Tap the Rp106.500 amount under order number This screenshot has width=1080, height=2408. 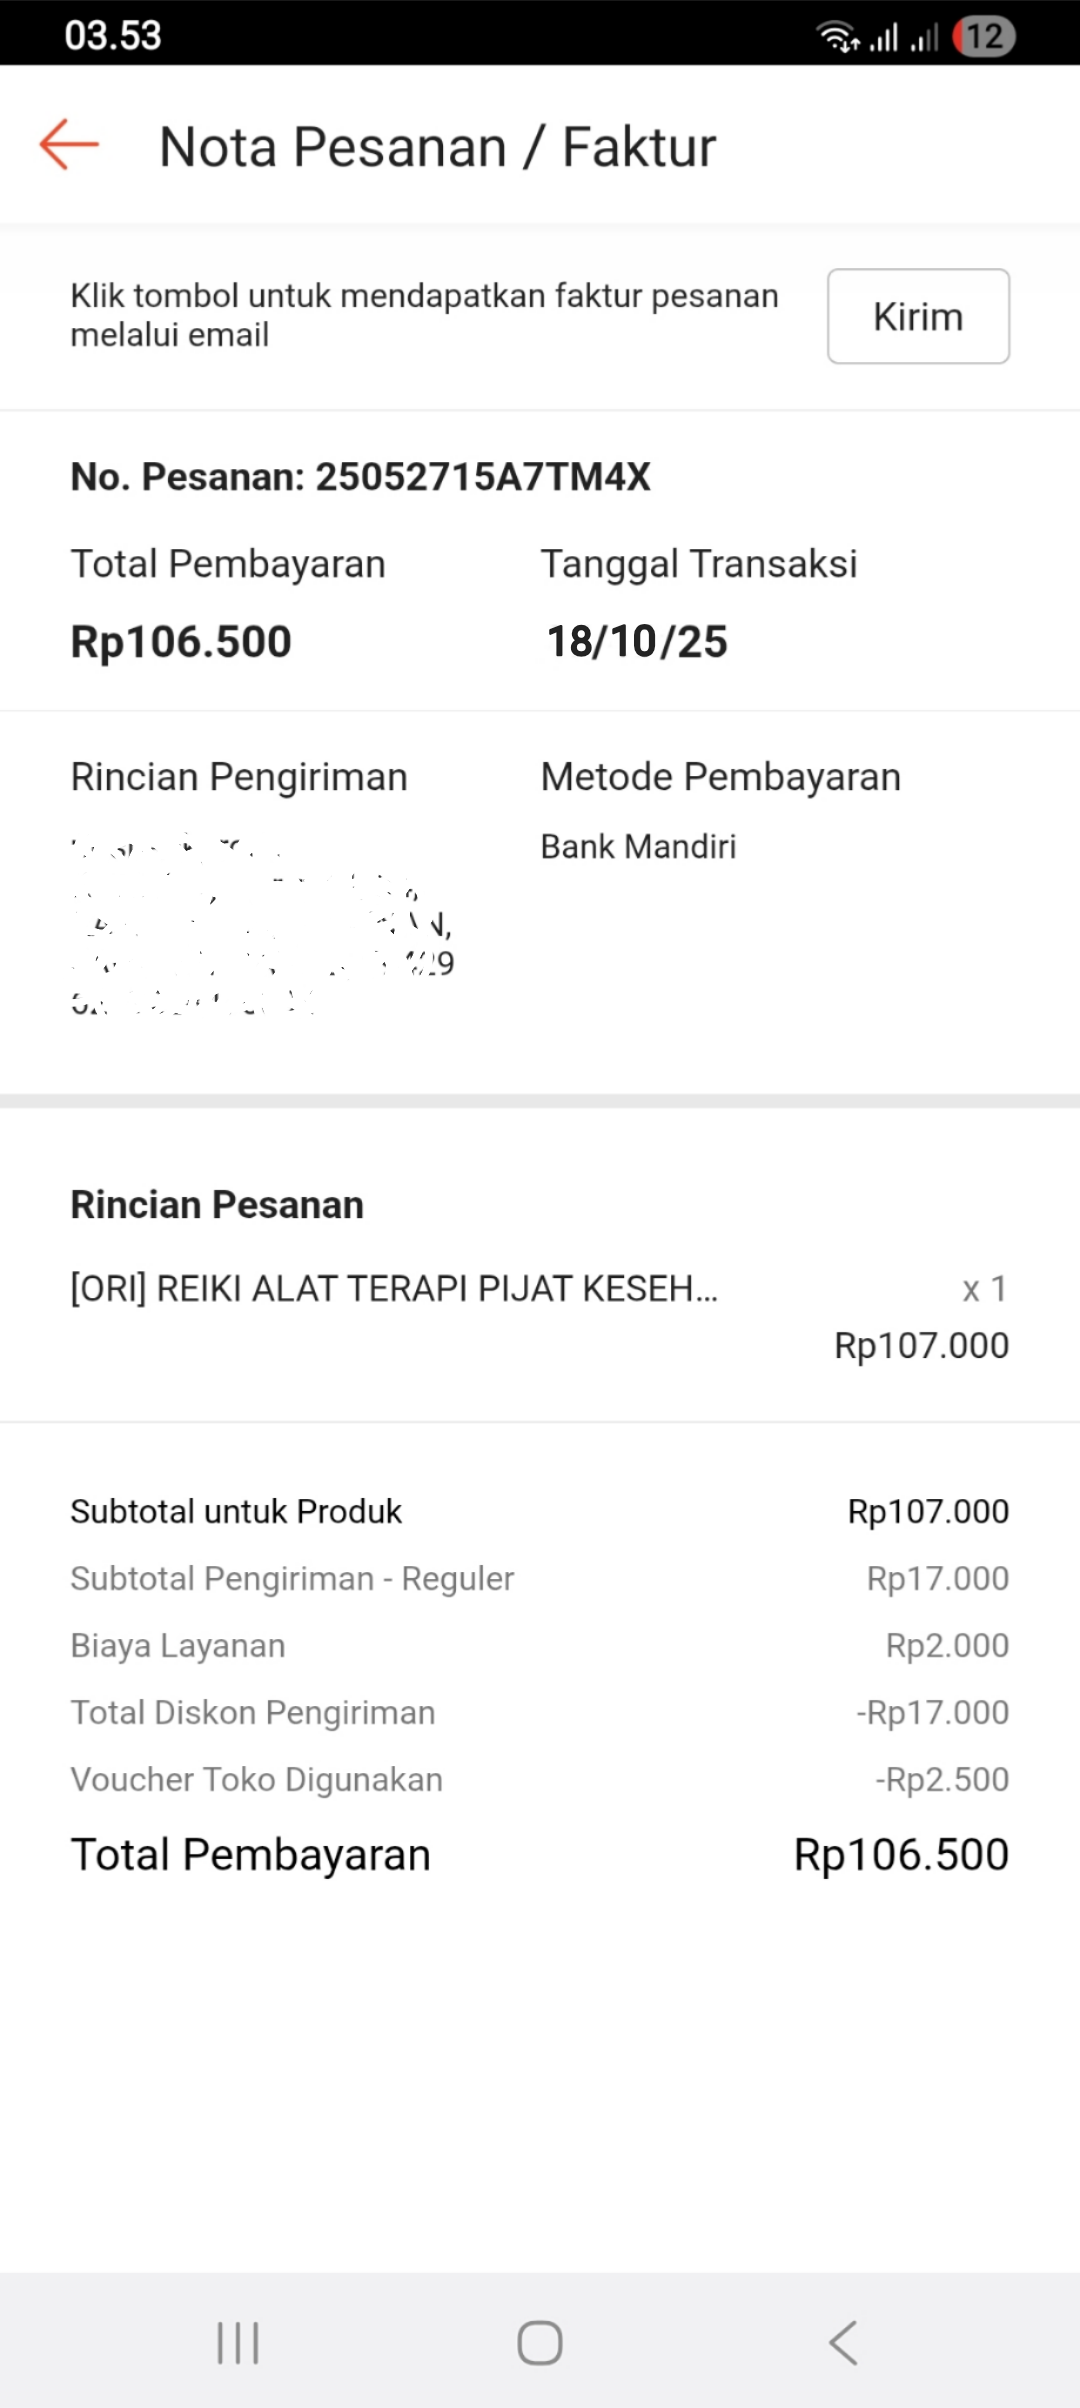(x=181, y=642)
